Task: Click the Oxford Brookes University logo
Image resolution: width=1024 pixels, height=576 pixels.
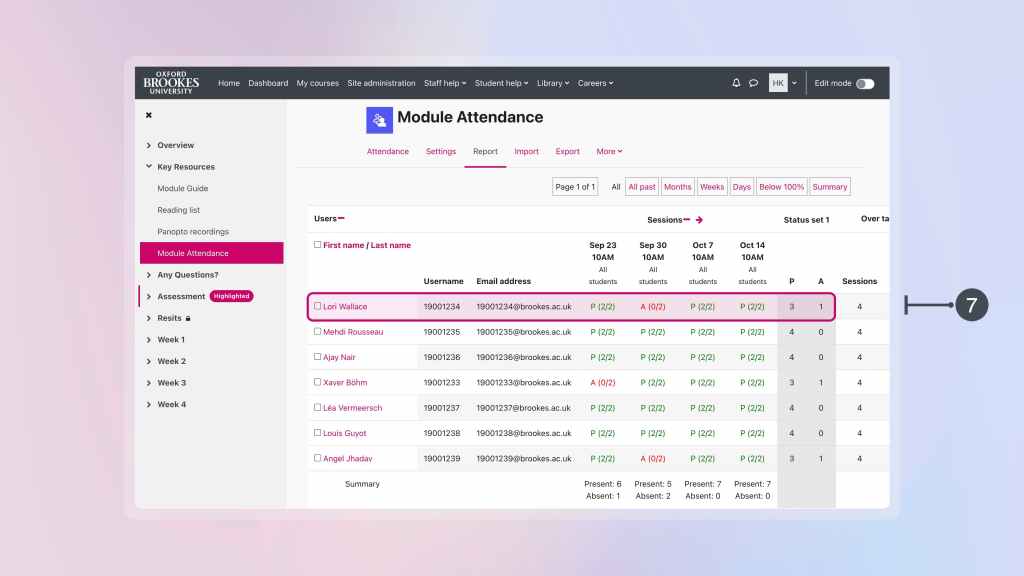Action: point(170,83)
